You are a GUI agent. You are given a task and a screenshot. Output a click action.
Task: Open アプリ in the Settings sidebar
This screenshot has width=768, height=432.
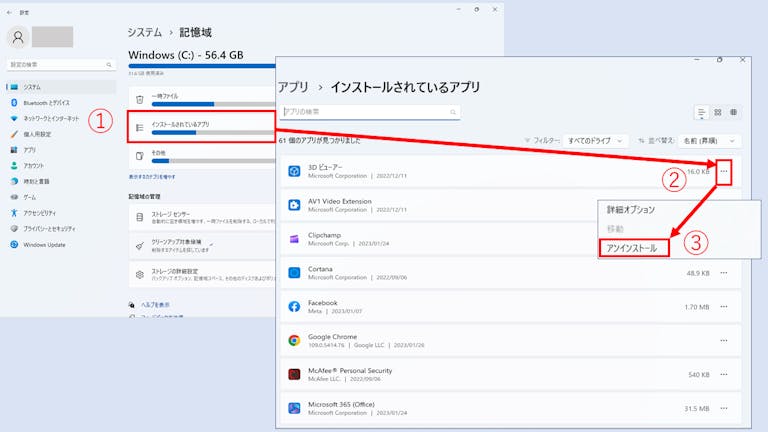pyautogui.click(x=61, y=150)
